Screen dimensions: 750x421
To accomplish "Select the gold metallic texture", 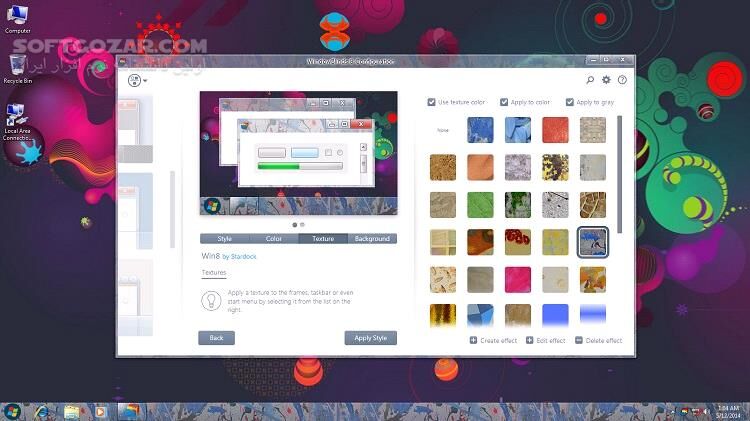I will [x=443, y=316].
